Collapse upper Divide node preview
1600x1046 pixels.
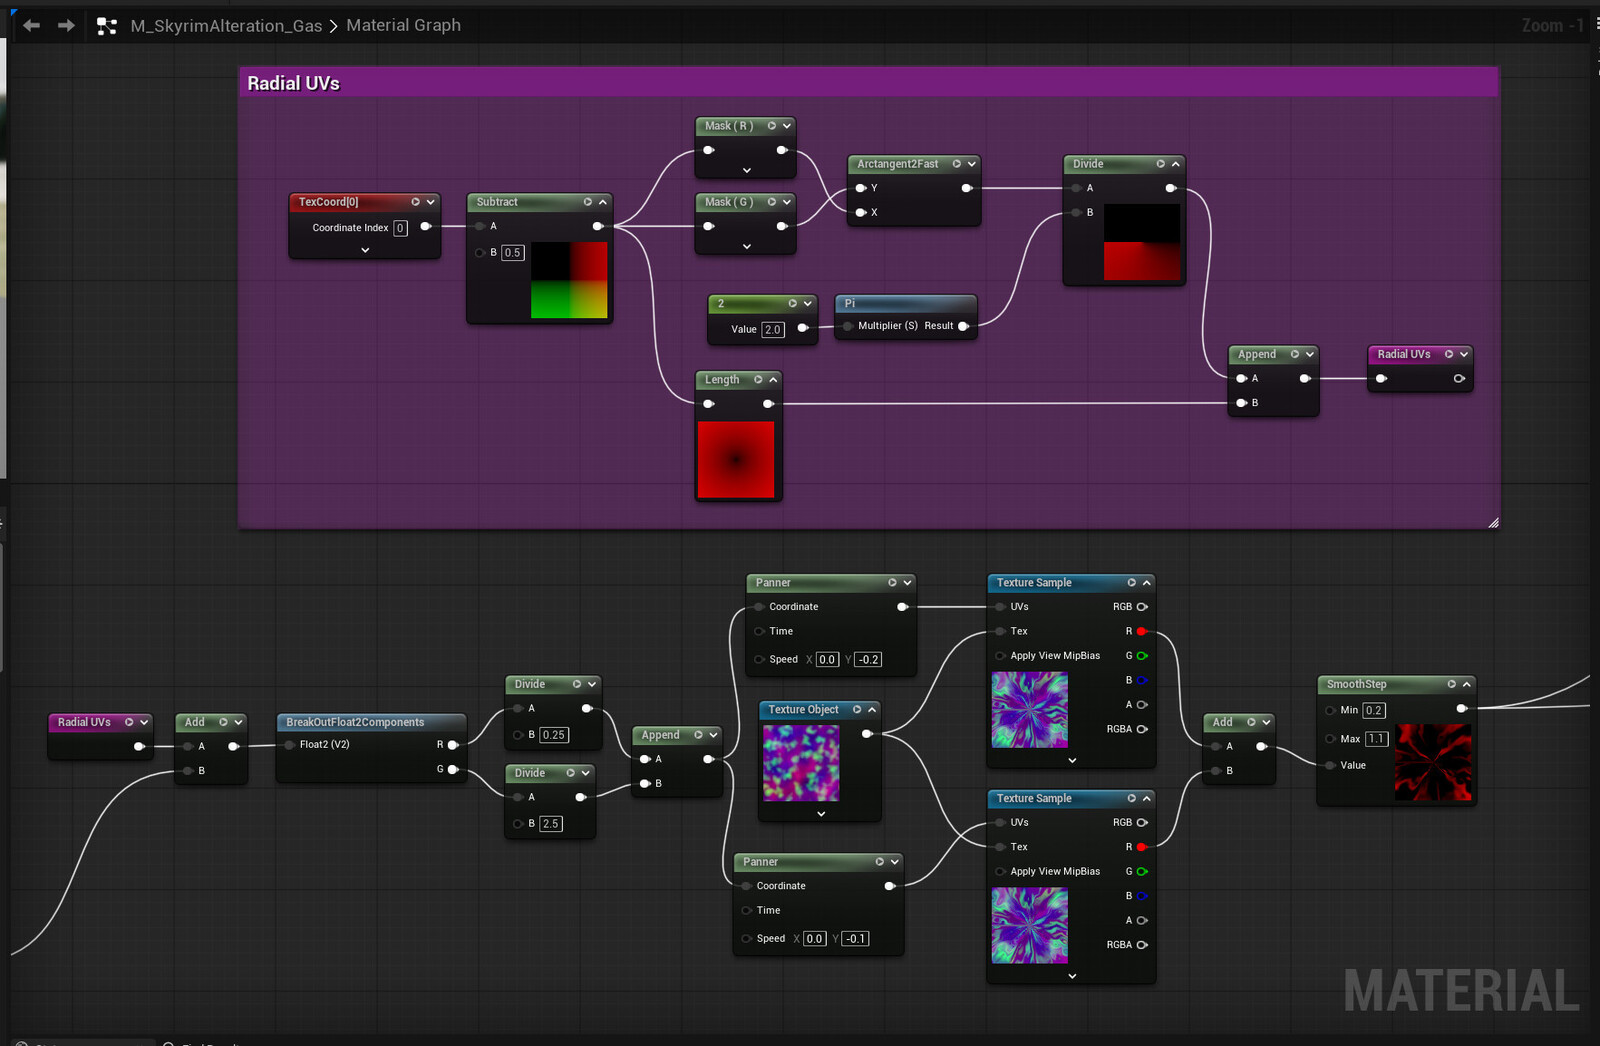point(1176,164)
